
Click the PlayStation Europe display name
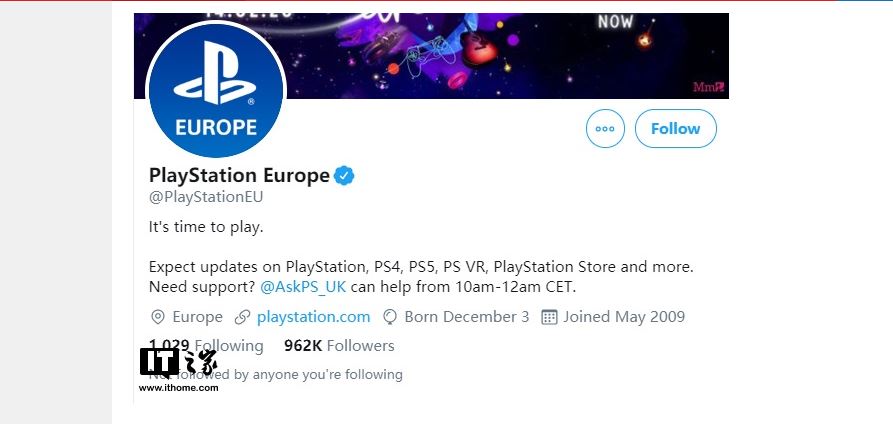click(x=239, y=176)
